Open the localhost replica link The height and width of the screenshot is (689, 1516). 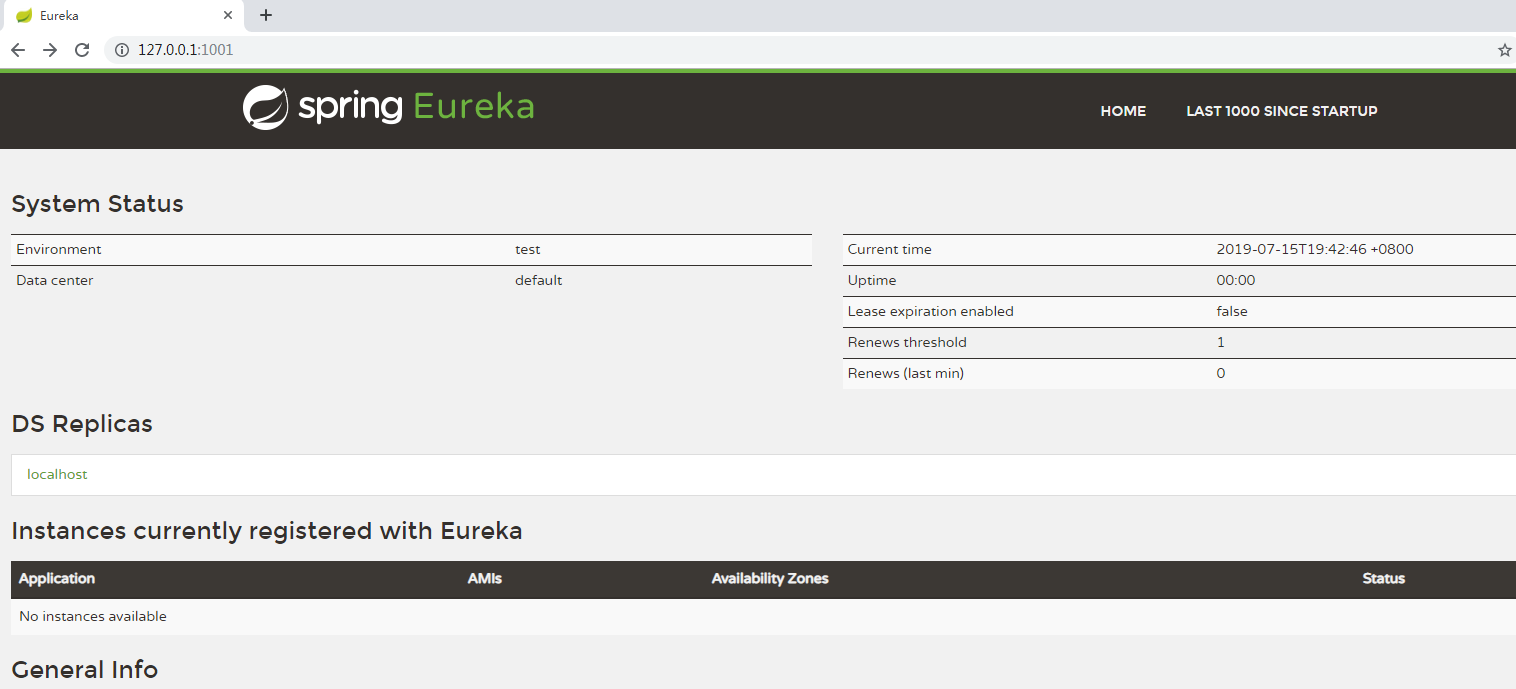(x=57, y=474)
